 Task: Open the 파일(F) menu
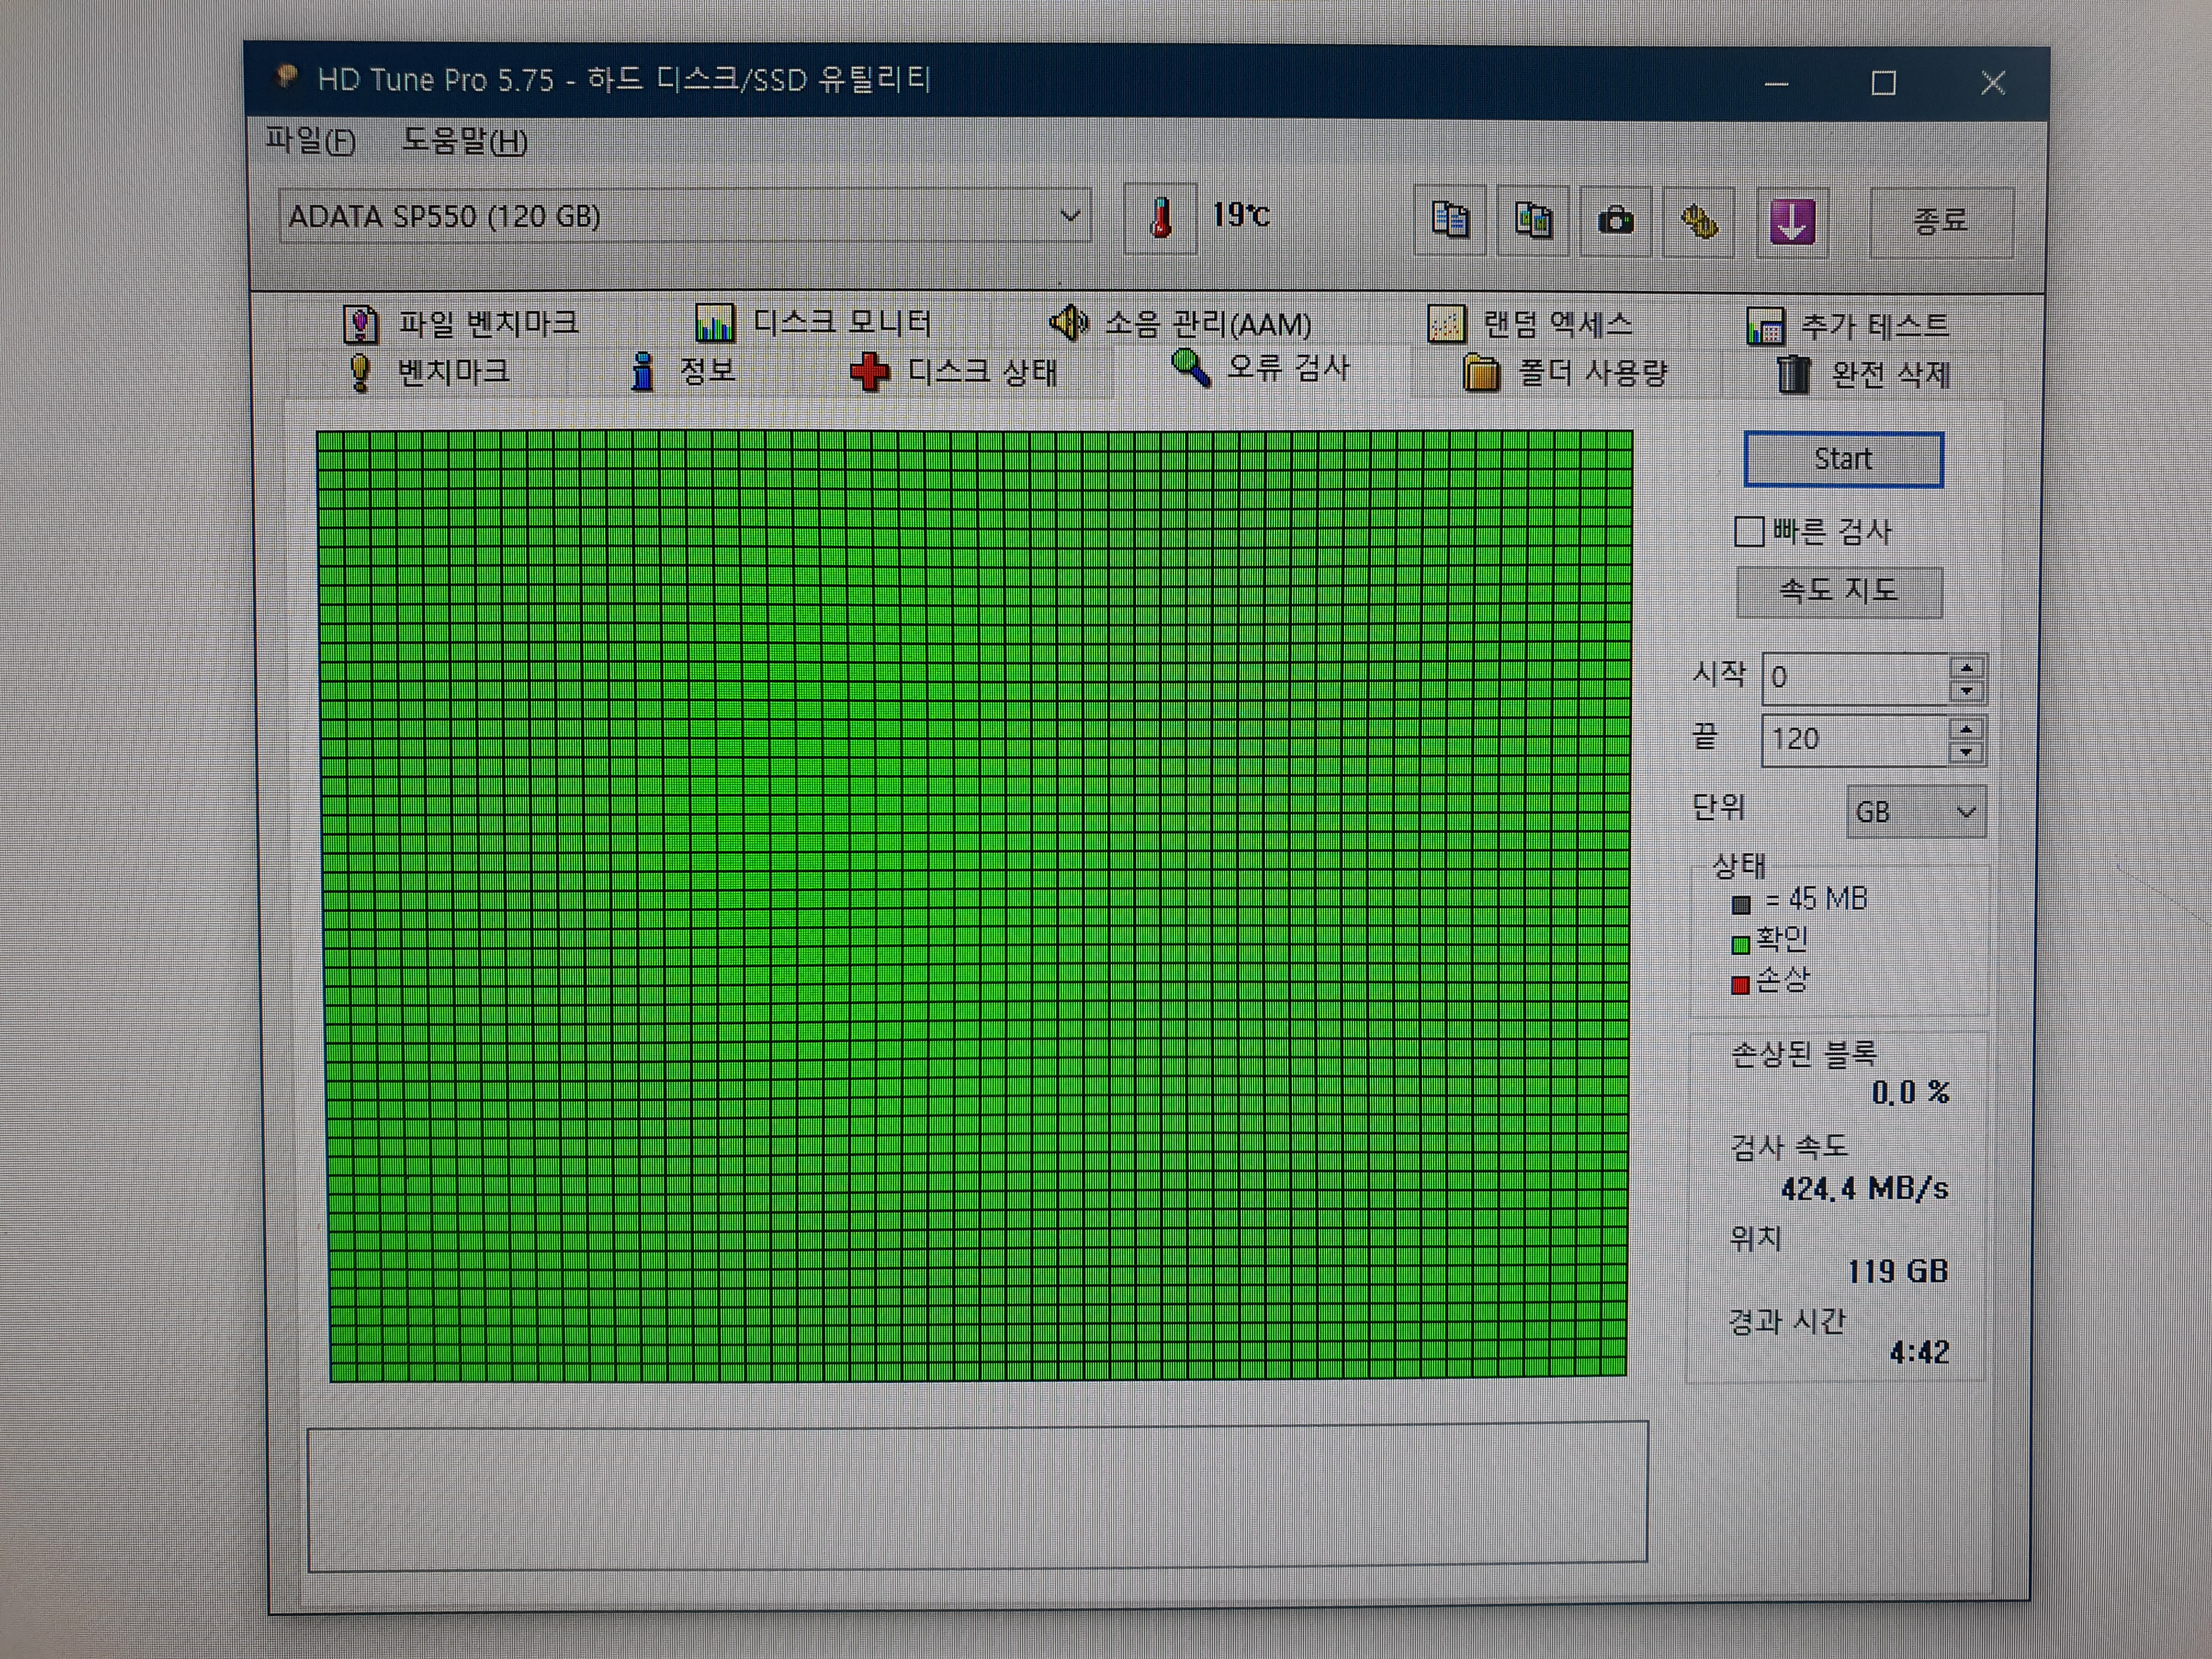pos(310,140)
